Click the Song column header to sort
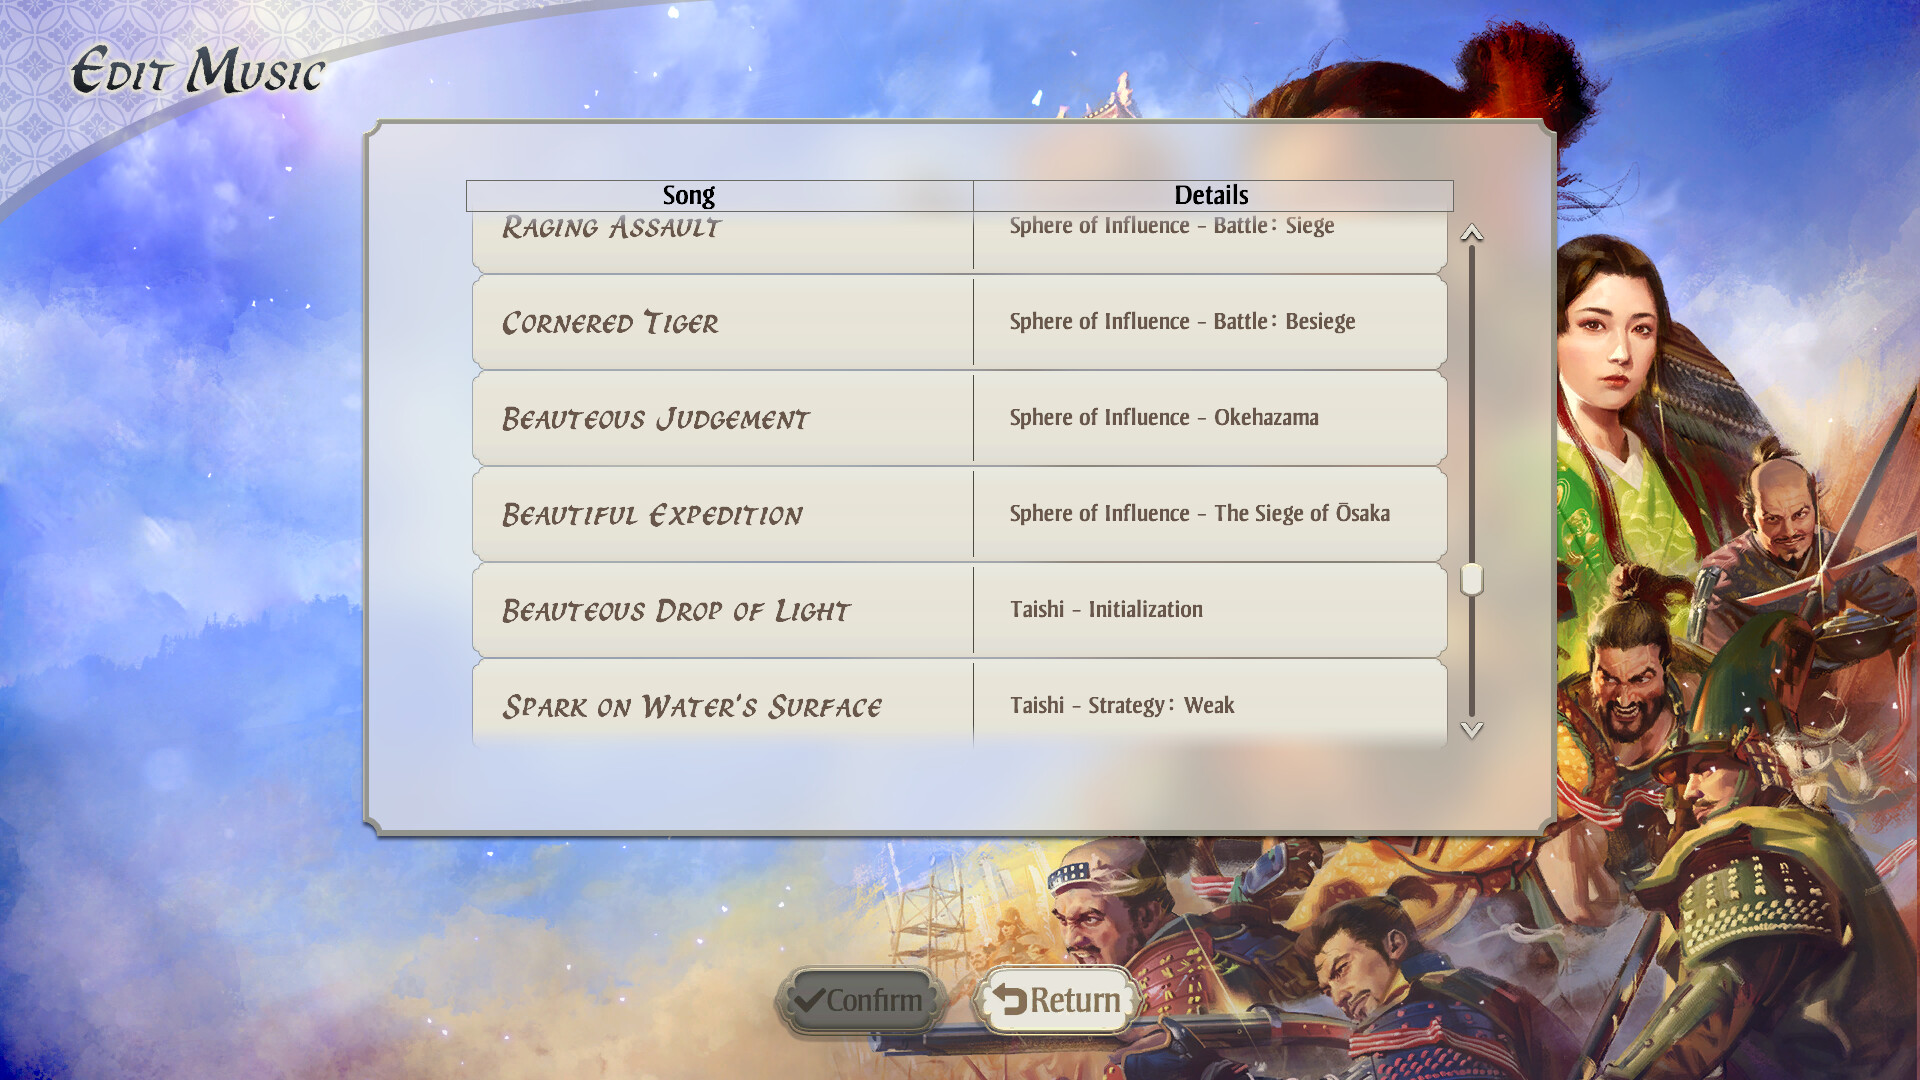This screenshot has width=1920, height=1080. click(688, 194)
